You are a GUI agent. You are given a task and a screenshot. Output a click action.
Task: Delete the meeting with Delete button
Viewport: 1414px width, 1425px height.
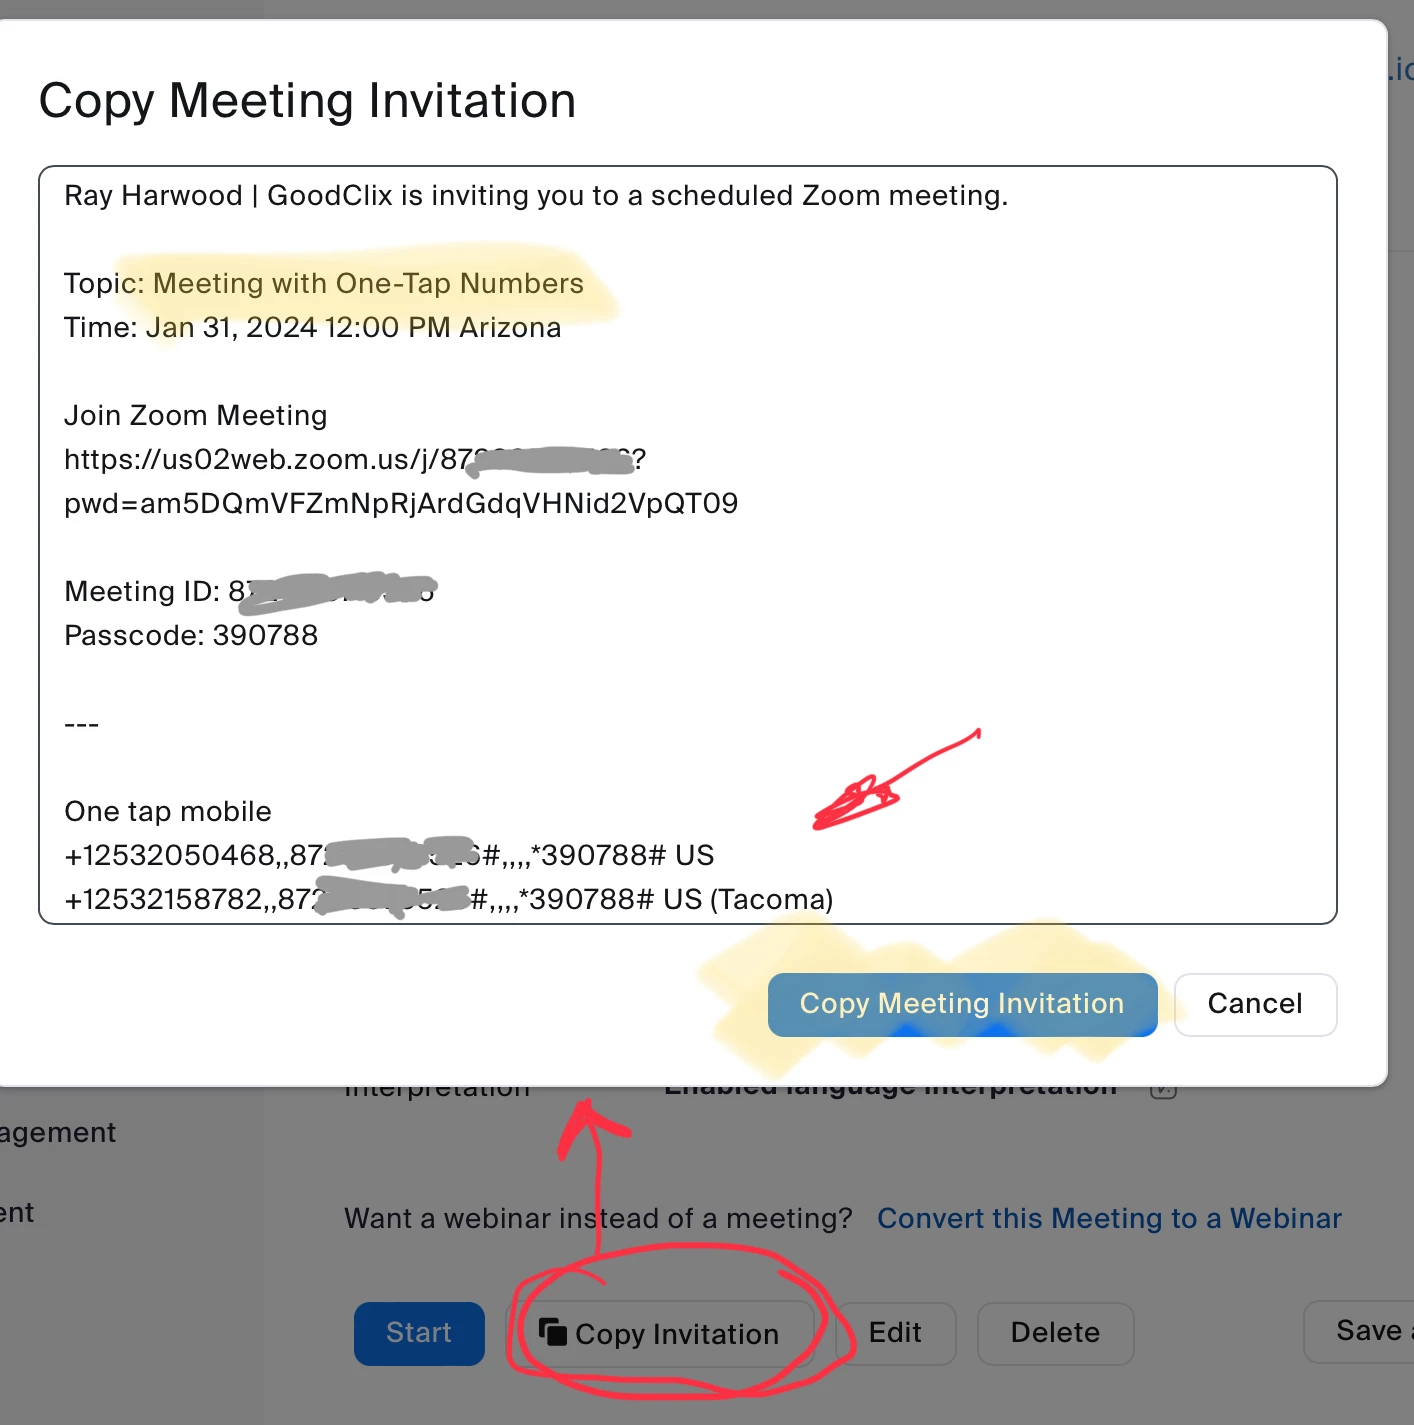click(x=1055, y=1333)
